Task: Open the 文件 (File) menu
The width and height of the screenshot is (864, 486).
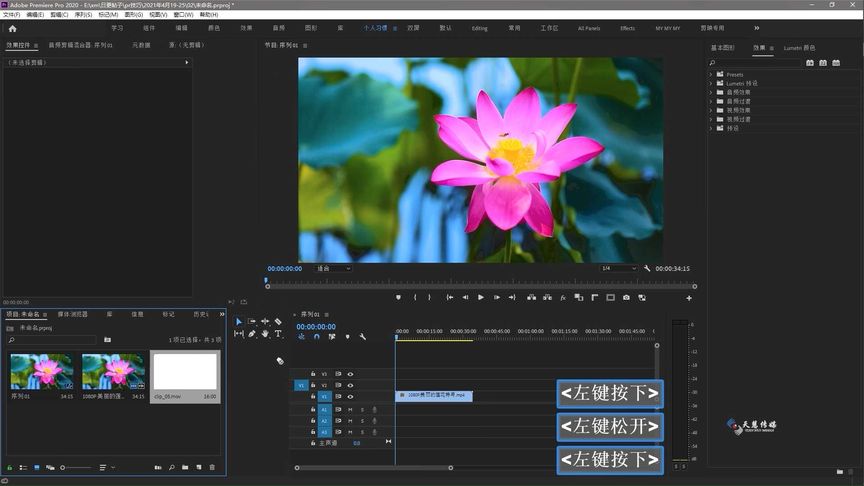Action: pyautogui.click(x=11, y=15)
